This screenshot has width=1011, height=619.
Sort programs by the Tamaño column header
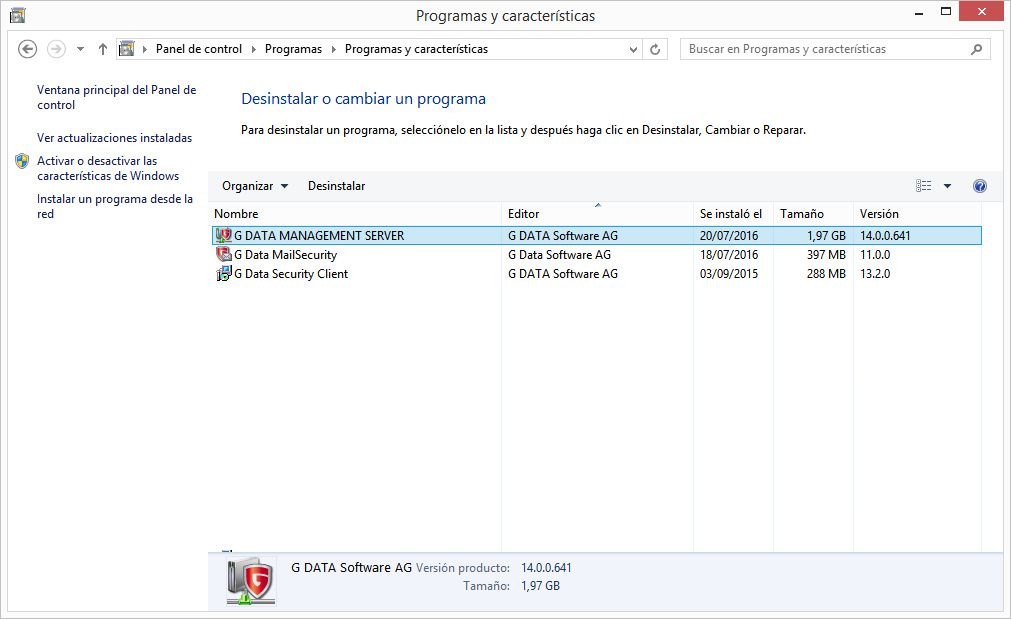click(x=801, y=214)
